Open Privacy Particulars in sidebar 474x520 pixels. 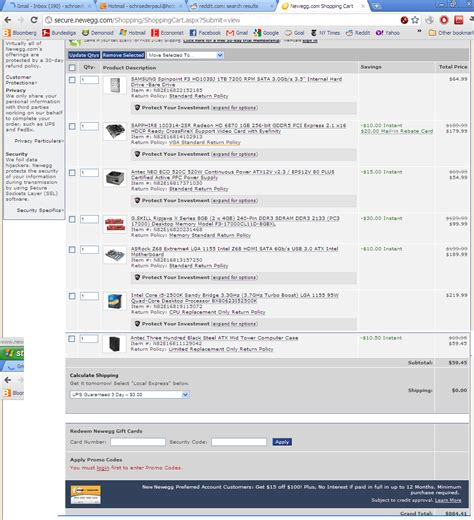click(38, 141)
